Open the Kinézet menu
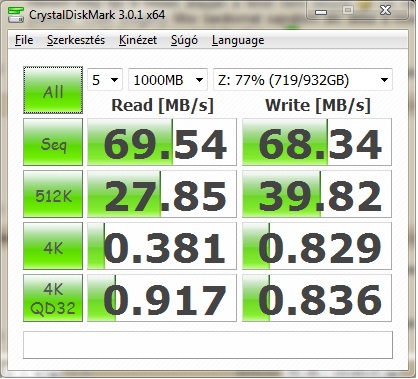 [x=138, y=40]
